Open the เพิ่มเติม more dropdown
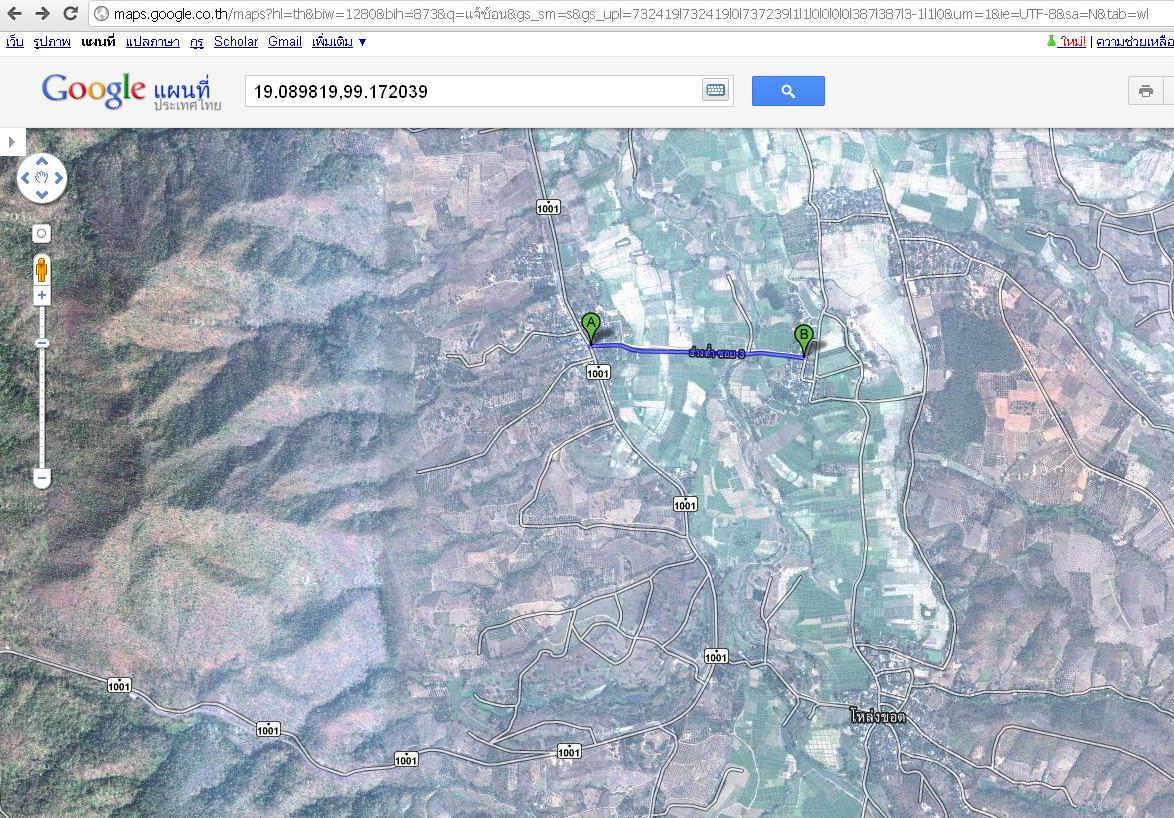The height and width of the screenshot is (818, 1174). point(339,42)
